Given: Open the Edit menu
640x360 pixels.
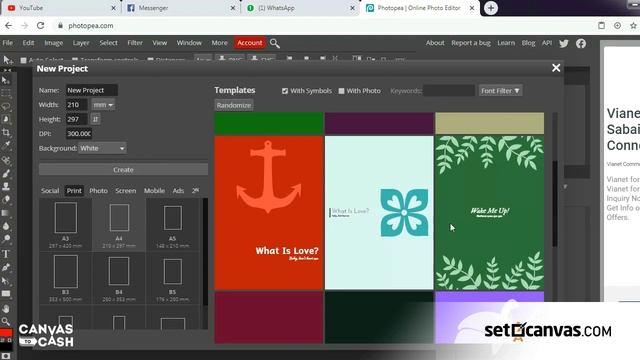Looking at the screenshot, I should (28, 43).
